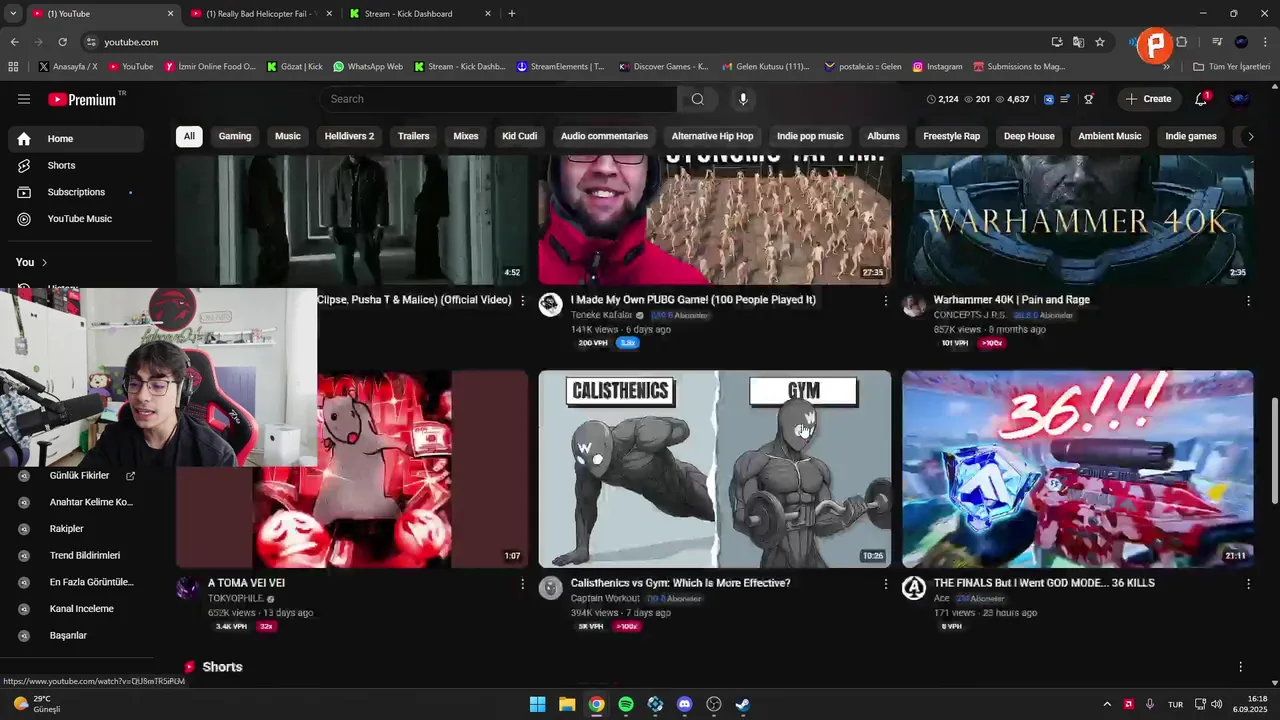The image size is (1280, 720).
Task: Click the Create button
Action: [x=1148, y=99]
